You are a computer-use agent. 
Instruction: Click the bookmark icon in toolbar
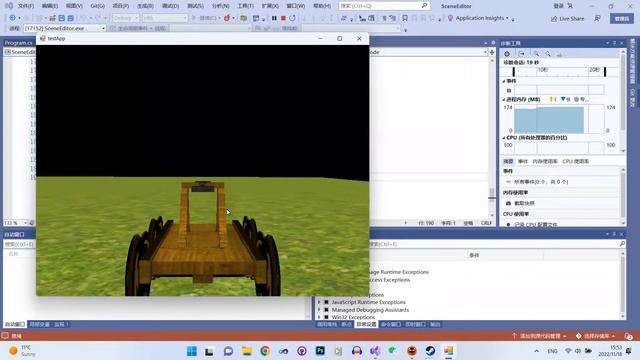click(405, 18)
